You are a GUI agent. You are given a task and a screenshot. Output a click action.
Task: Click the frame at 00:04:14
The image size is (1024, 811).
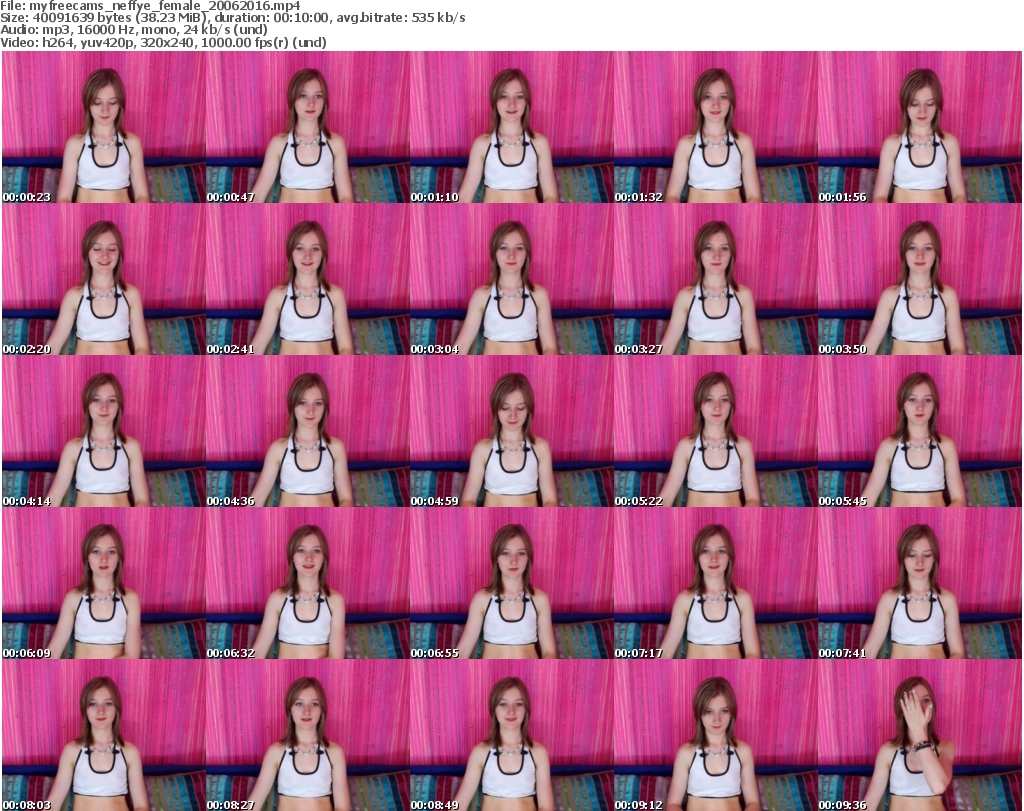point(104,431)
